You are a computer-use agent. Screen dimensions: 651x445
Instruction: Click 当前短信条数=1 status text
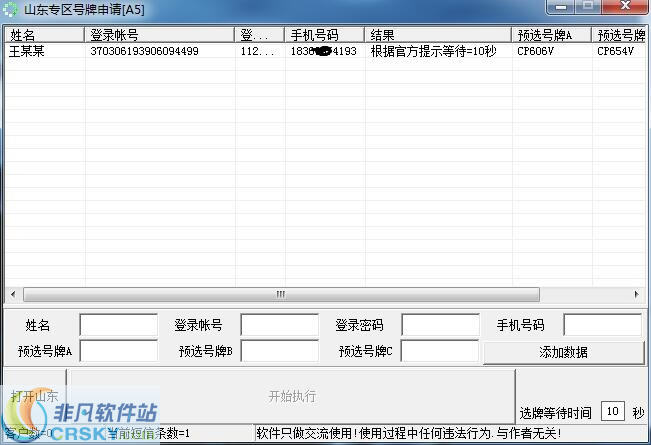[149, 434]
